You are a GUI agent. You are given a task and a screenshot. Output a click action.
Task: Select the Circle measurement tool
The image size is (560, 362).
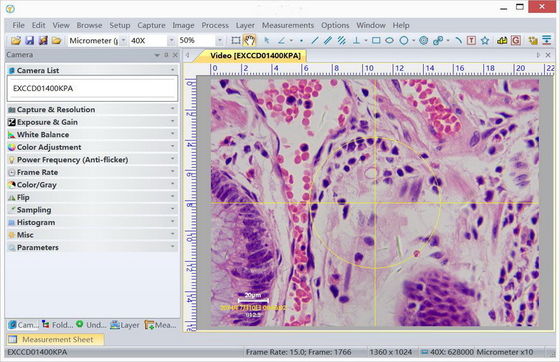click(x=404, y=40)
